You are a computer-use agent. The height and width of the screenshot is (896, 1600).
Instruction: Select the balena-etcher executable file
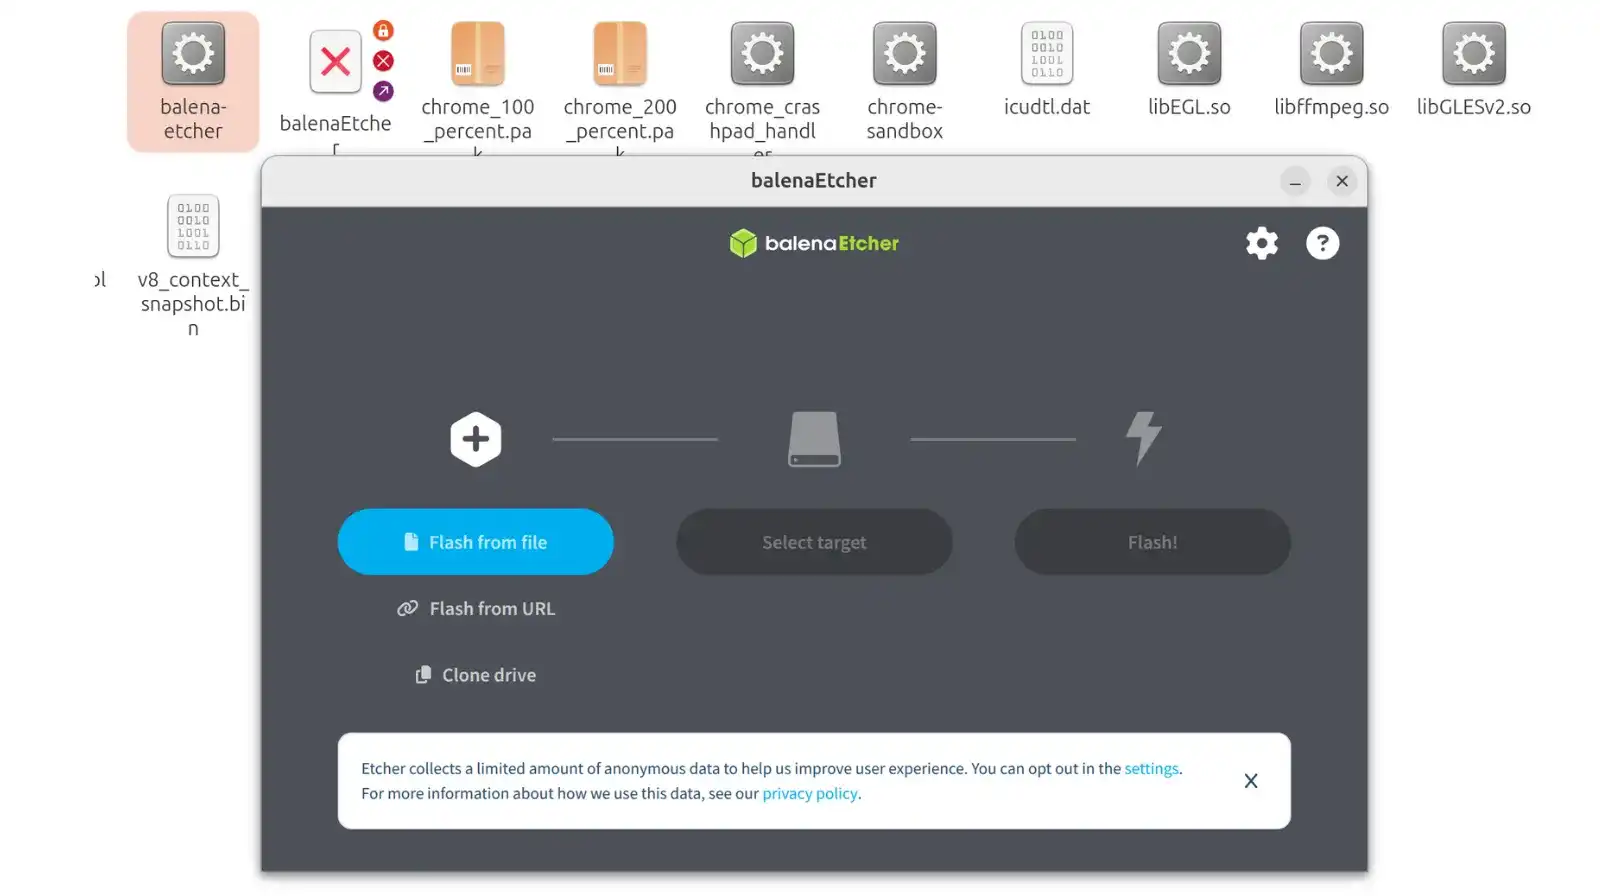(x=193, y=55)
